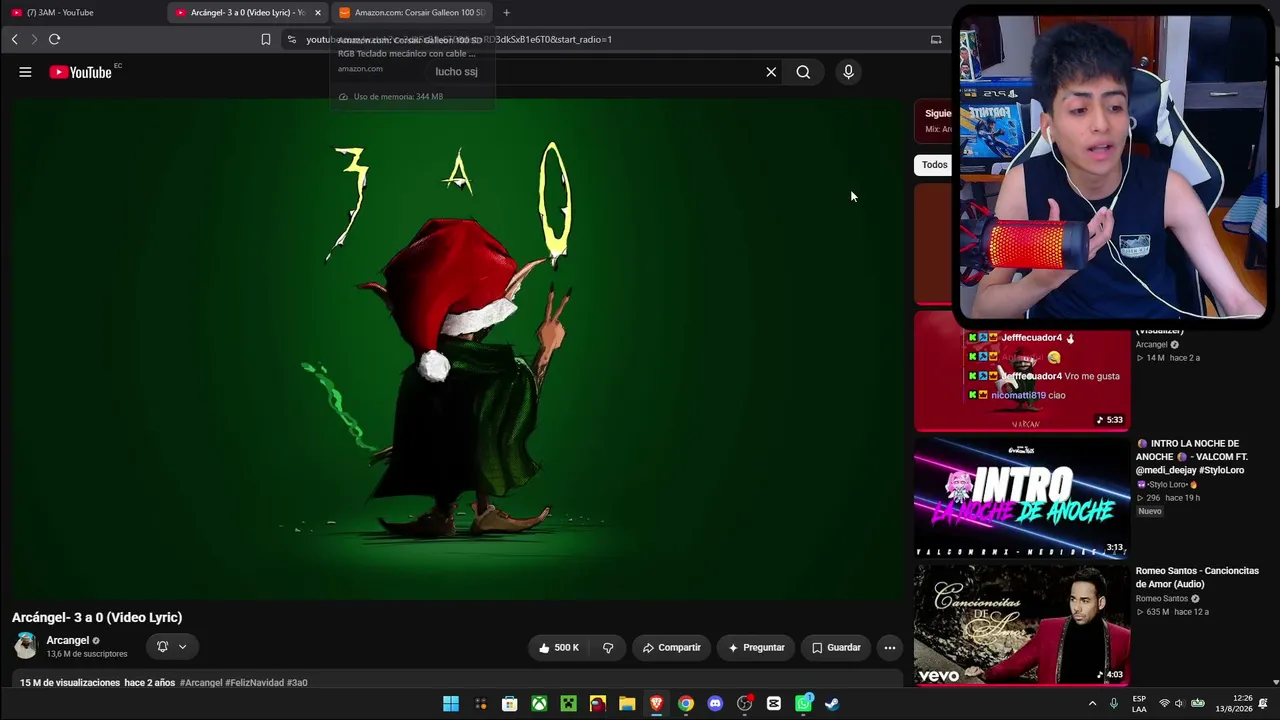Open Romeo Santos - Cancioncitas de Amor title
1280x720 pixels.
(x=1197, y=577)
